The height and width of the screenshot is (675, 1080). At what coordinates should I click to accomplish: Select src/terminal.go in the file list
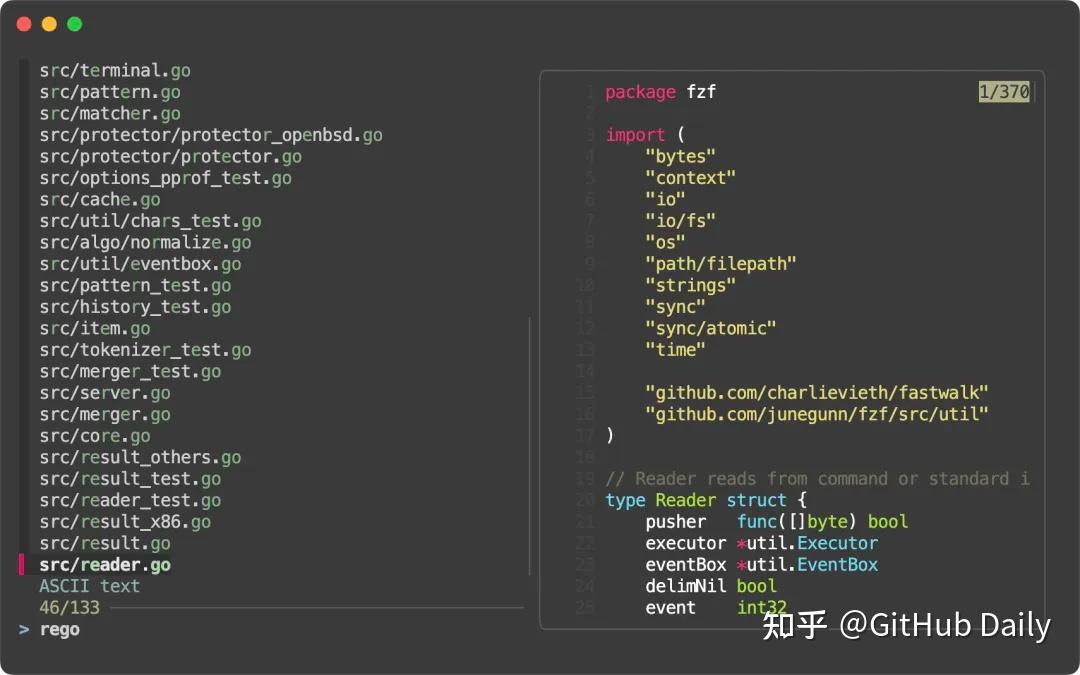pos(115,71)
